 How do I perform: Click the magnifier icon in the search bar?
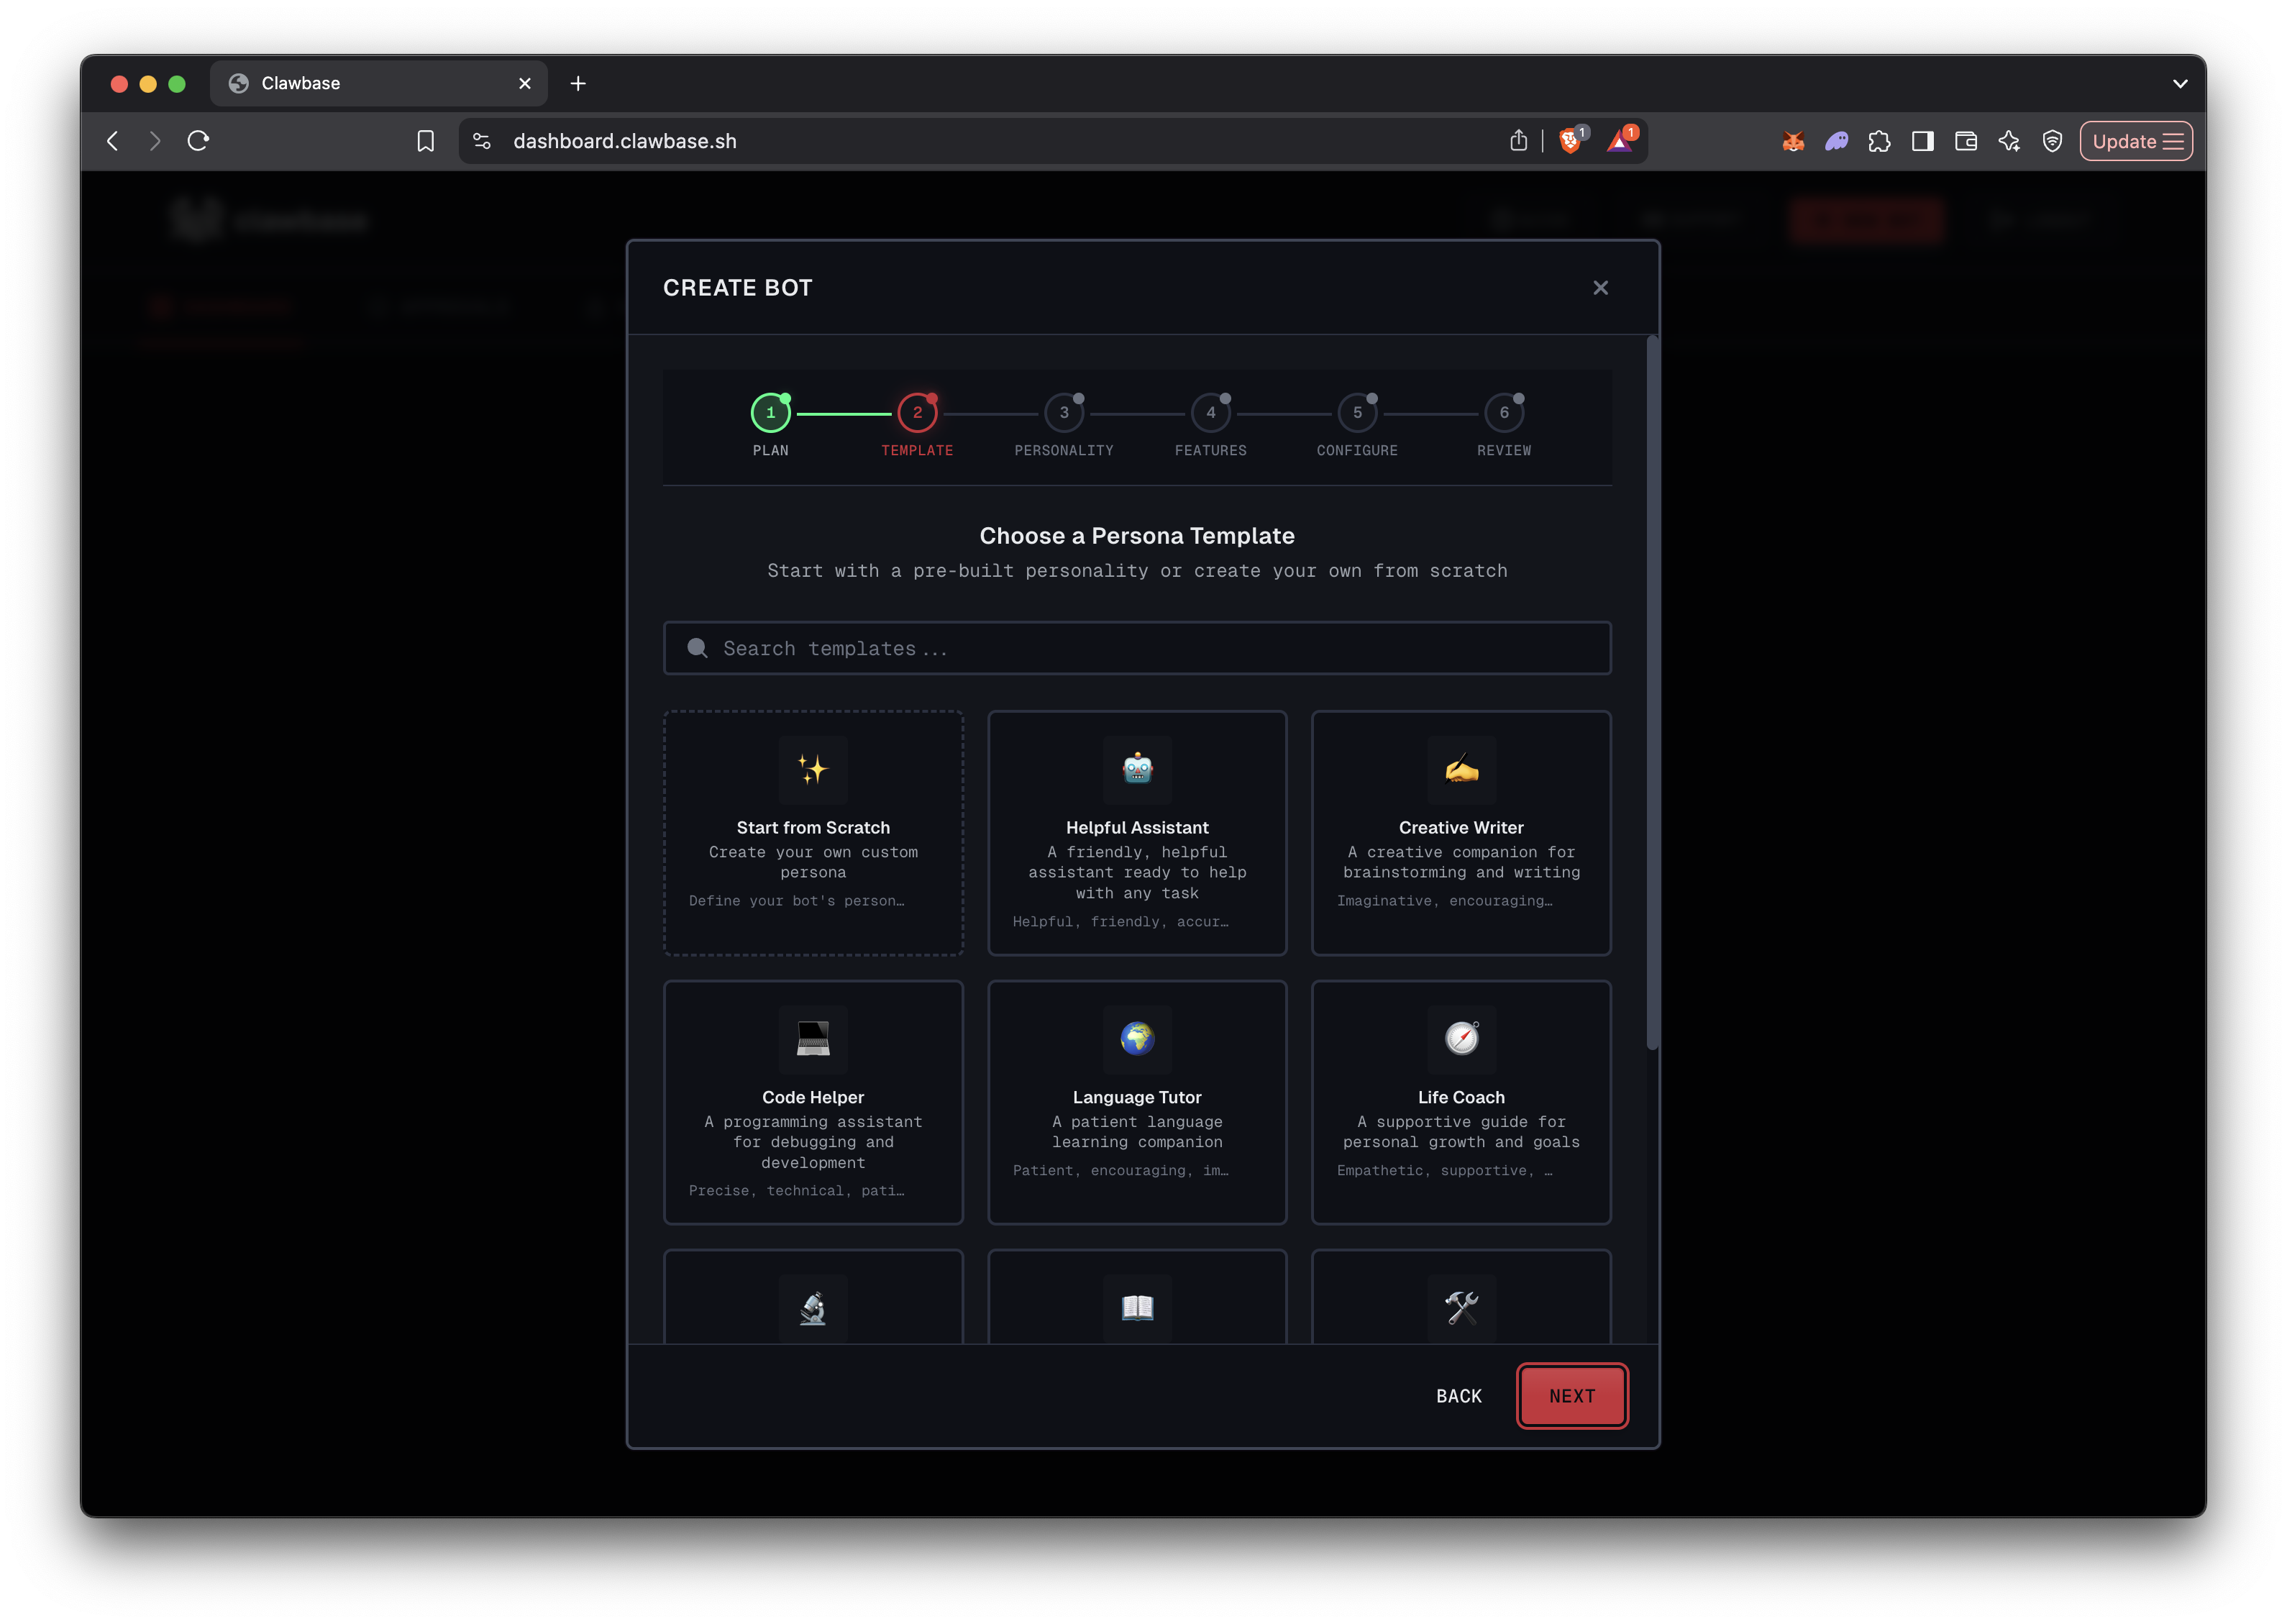(x=697, y=648)
